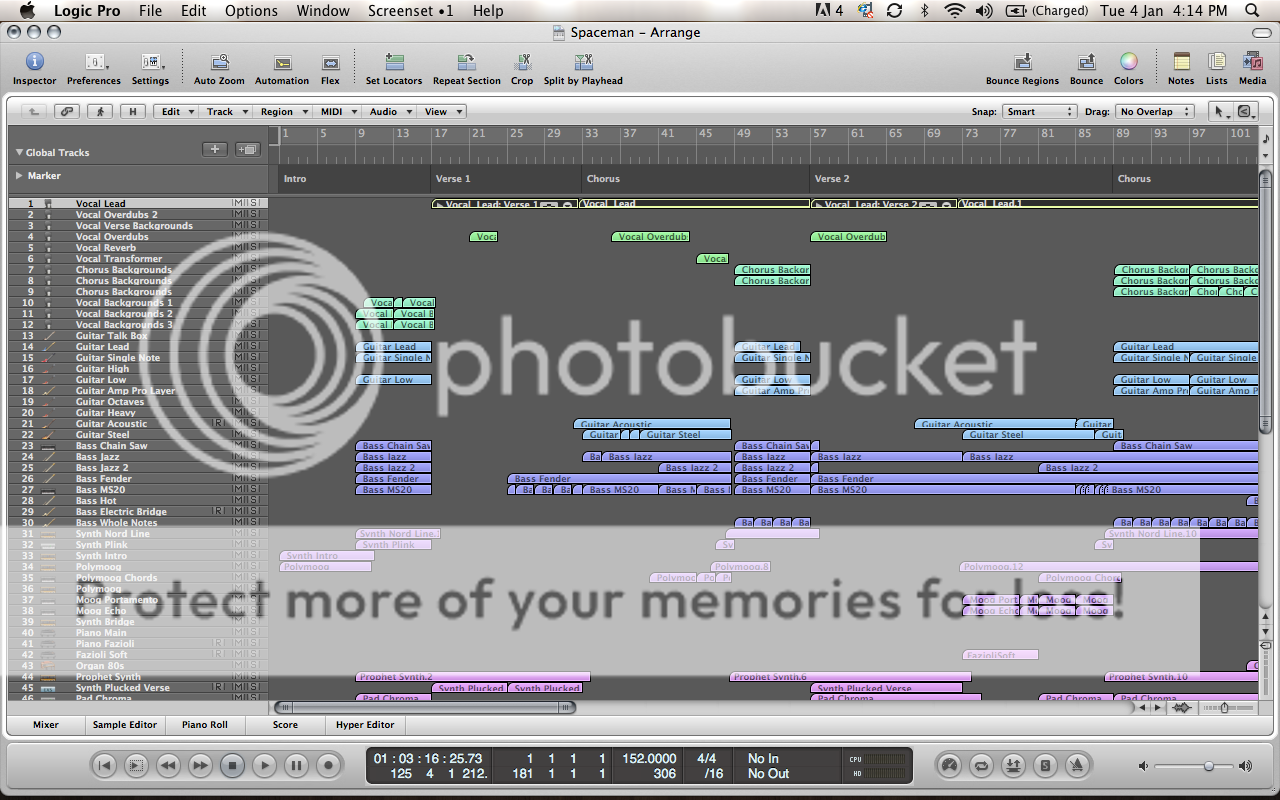Open the Drag No Overlap dropdown
Screen dimensions: 1280x800
coord(1156,112)
